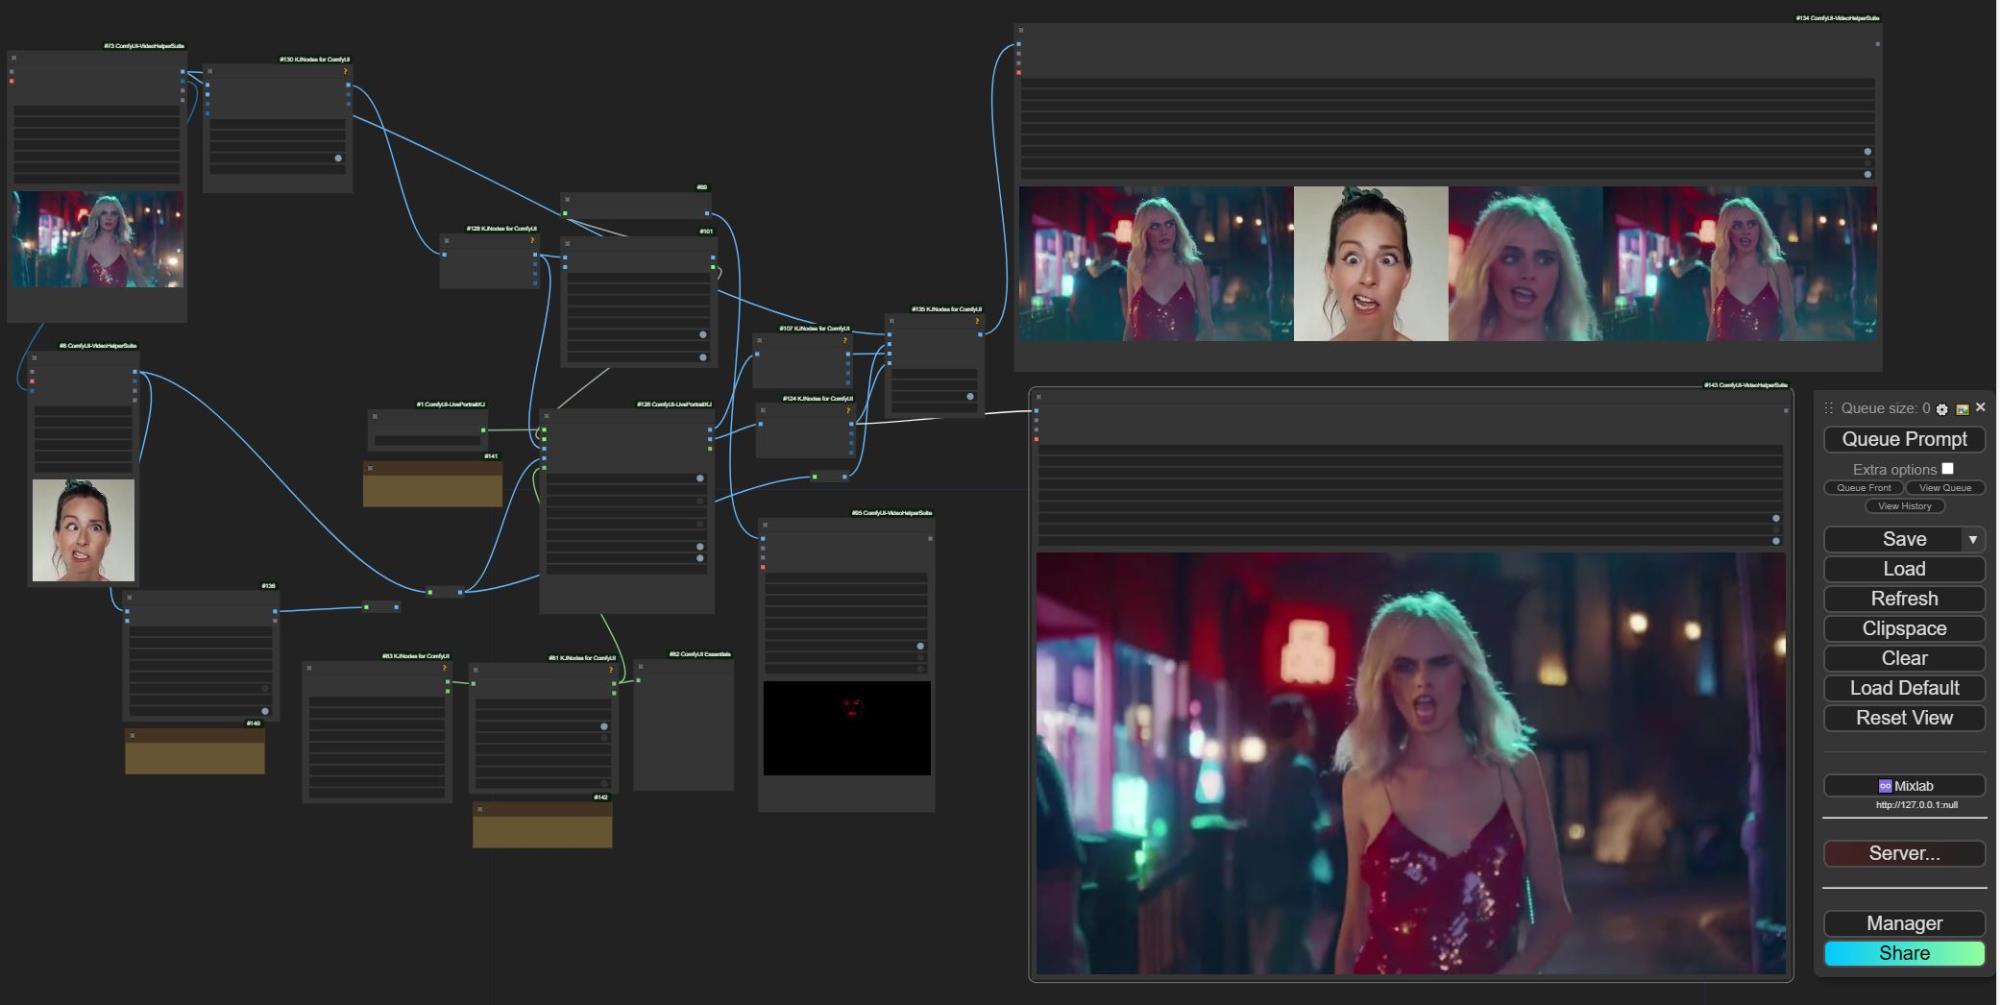This screenshot has width=2000, height=1005.
Task: Open View History
Action: click(x=1904, y=506)
